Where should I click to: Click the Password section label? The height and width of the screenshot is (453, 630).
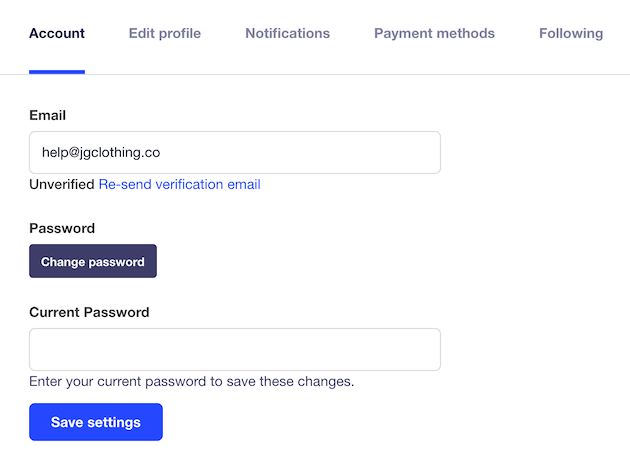coord(62,228)
